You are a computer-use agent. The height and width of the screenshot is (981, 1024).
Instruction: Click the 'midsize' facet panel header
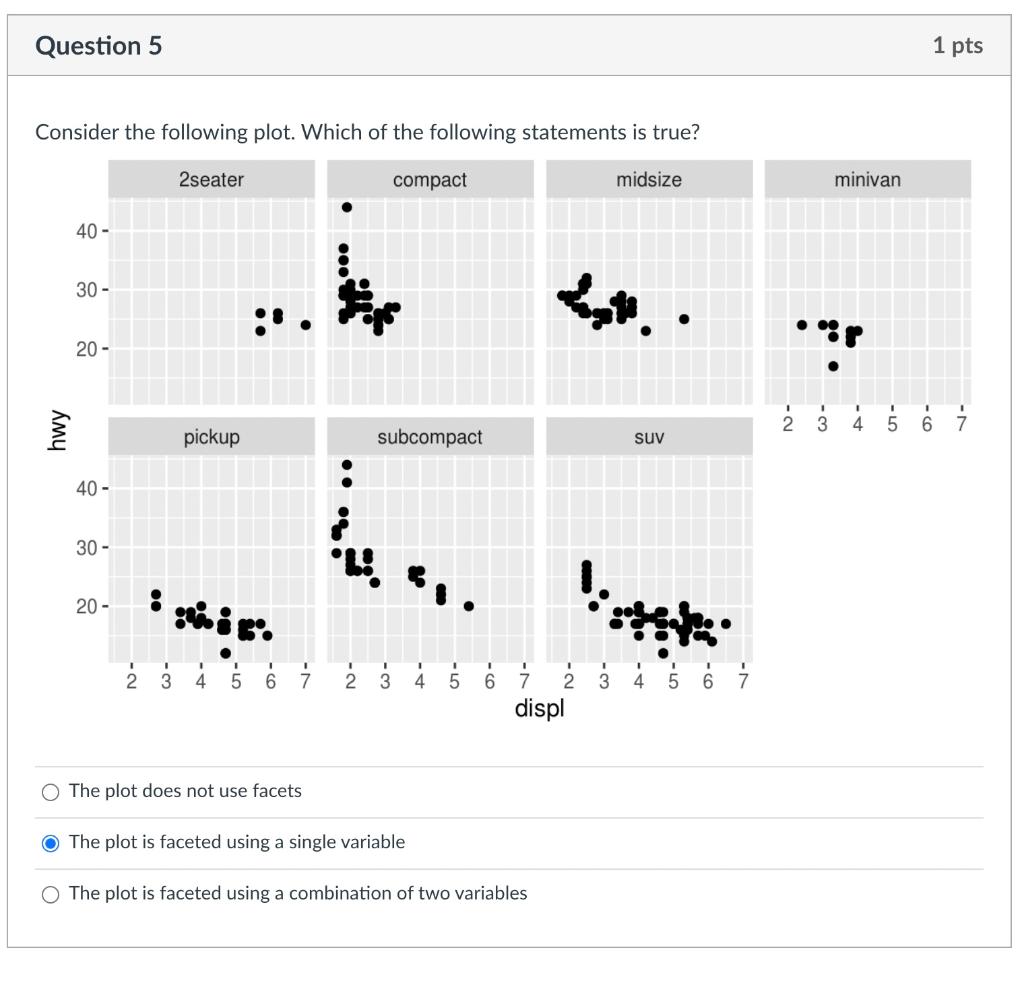pos(649,180)
